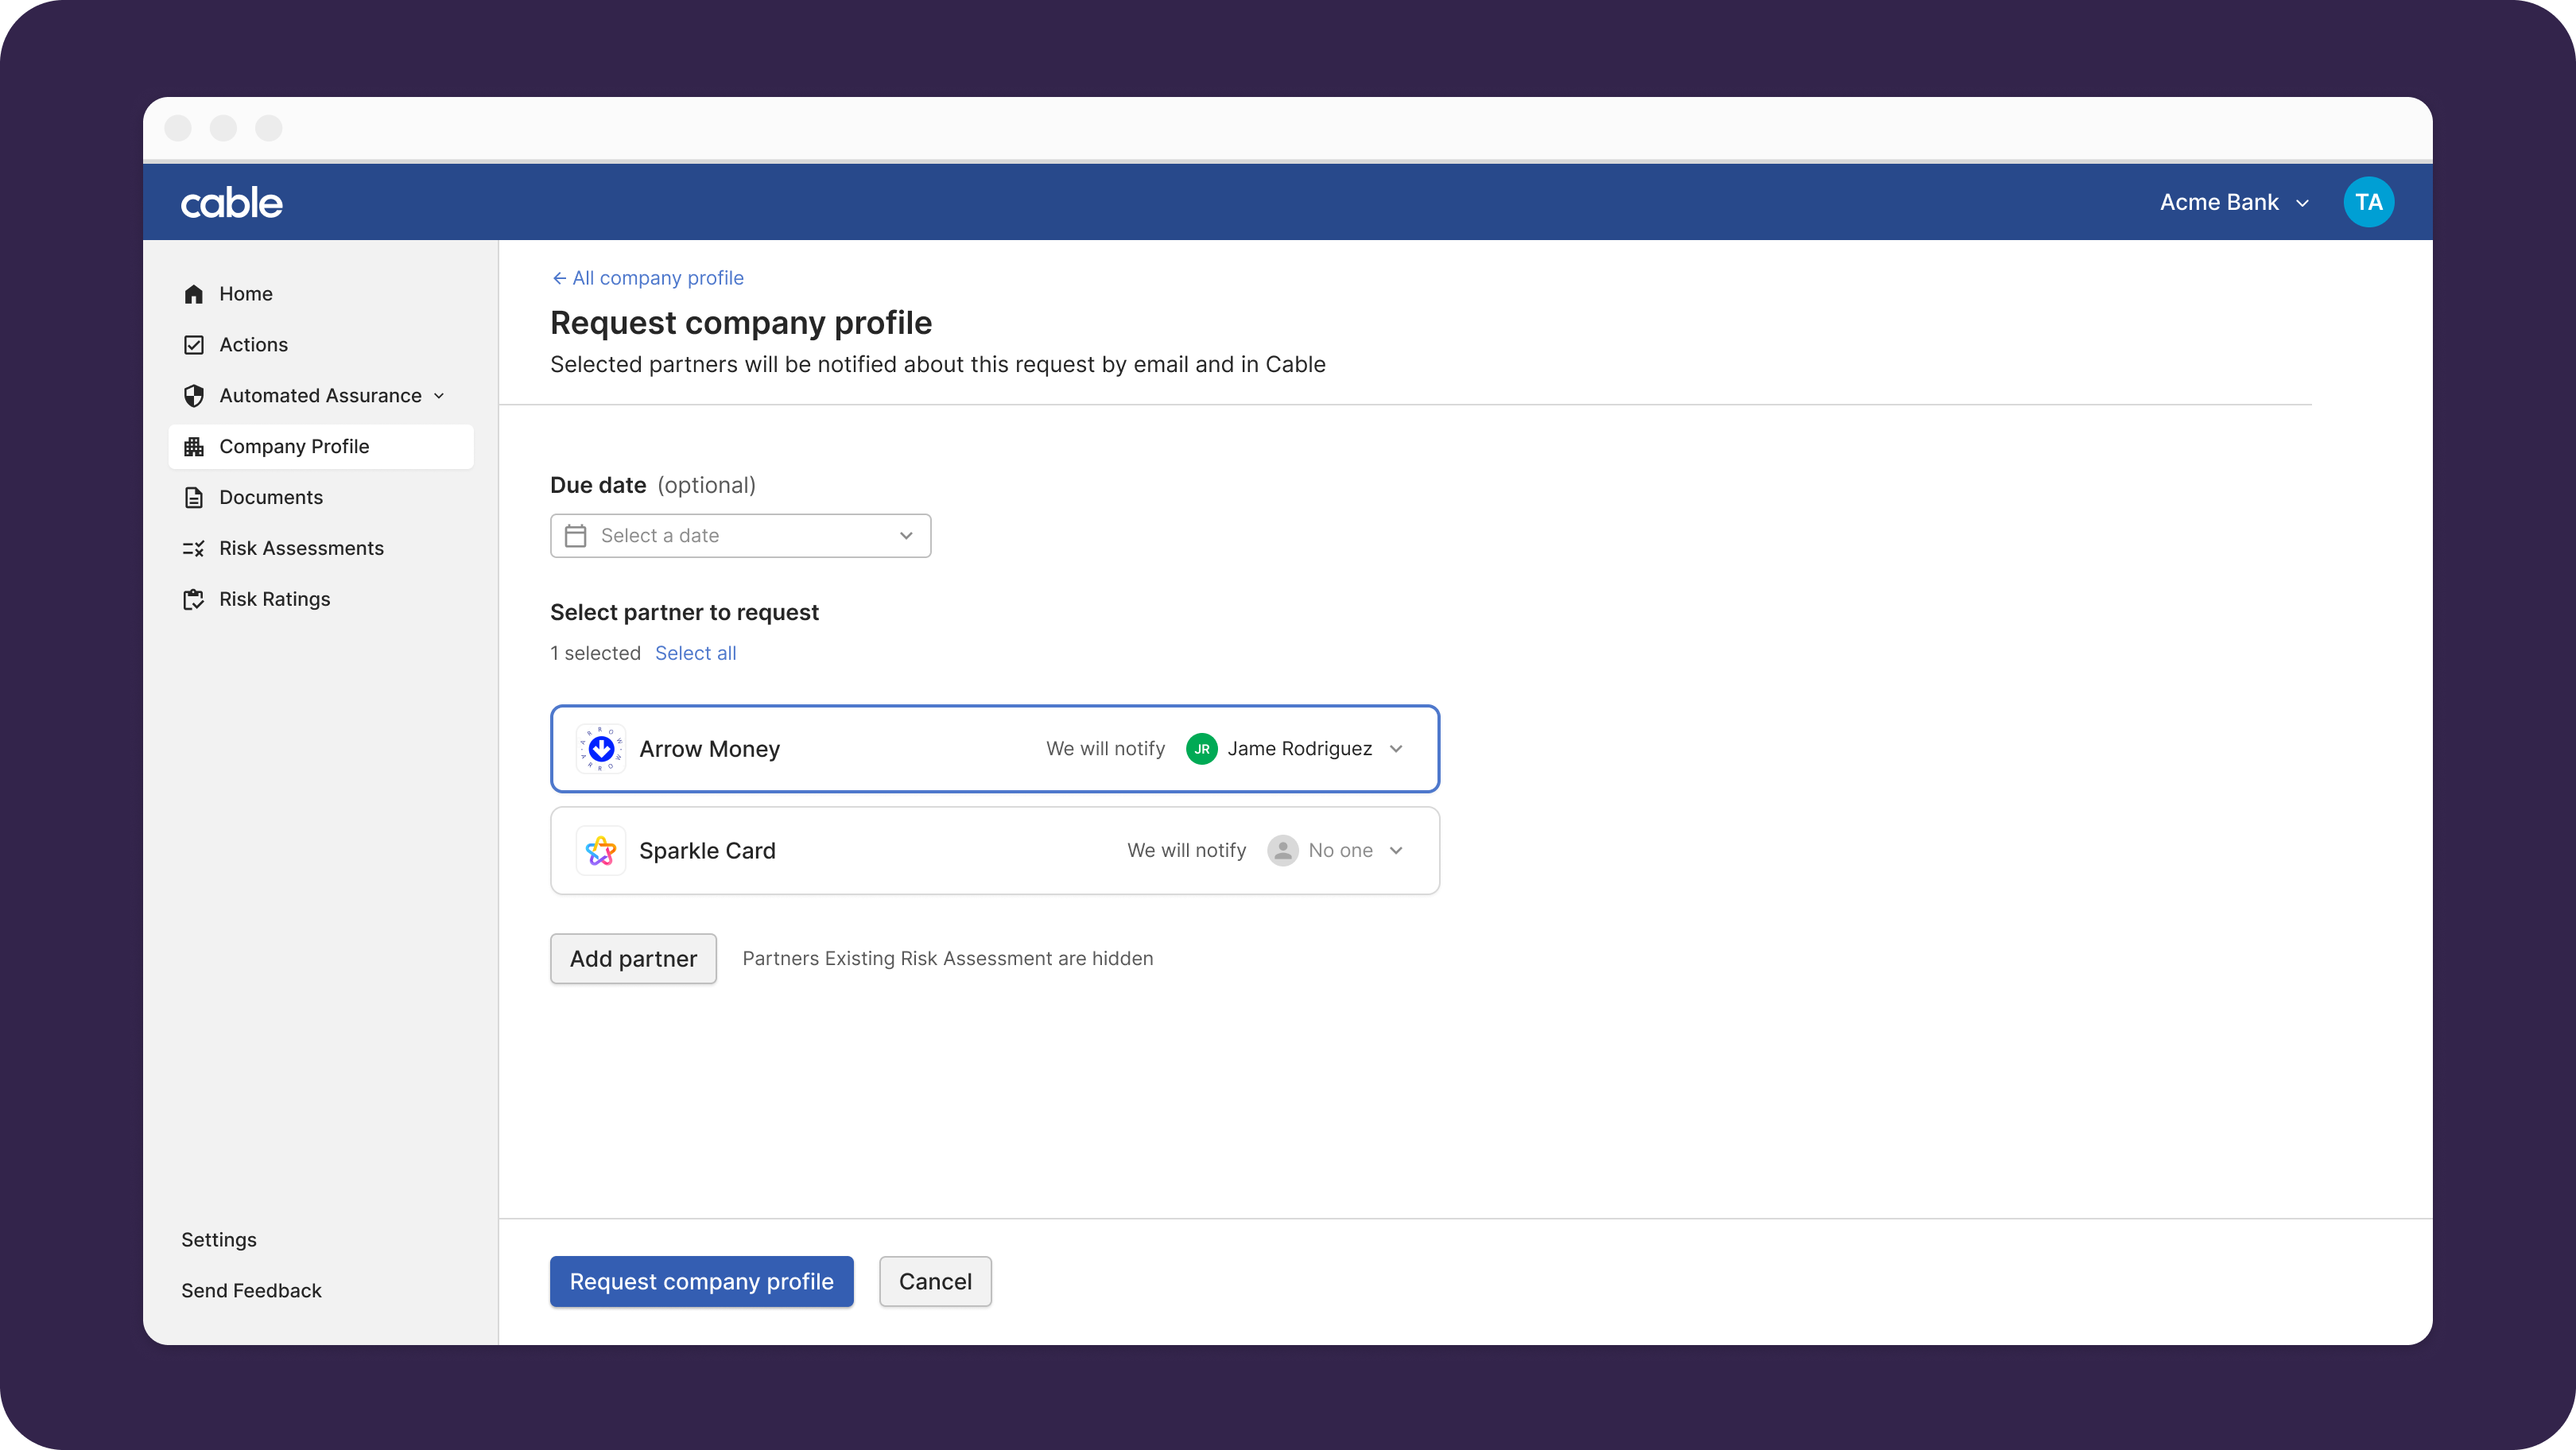Click the Request company profile button
2576x1450 pixels.
(701, 1282)
